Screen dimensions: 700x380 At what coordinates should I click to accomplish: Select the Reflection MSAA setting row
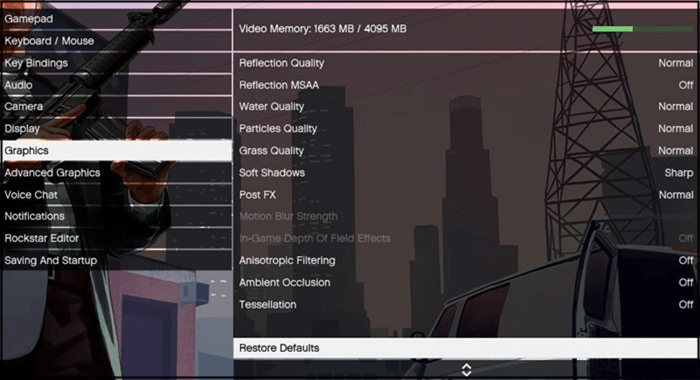tap(465, 85)
